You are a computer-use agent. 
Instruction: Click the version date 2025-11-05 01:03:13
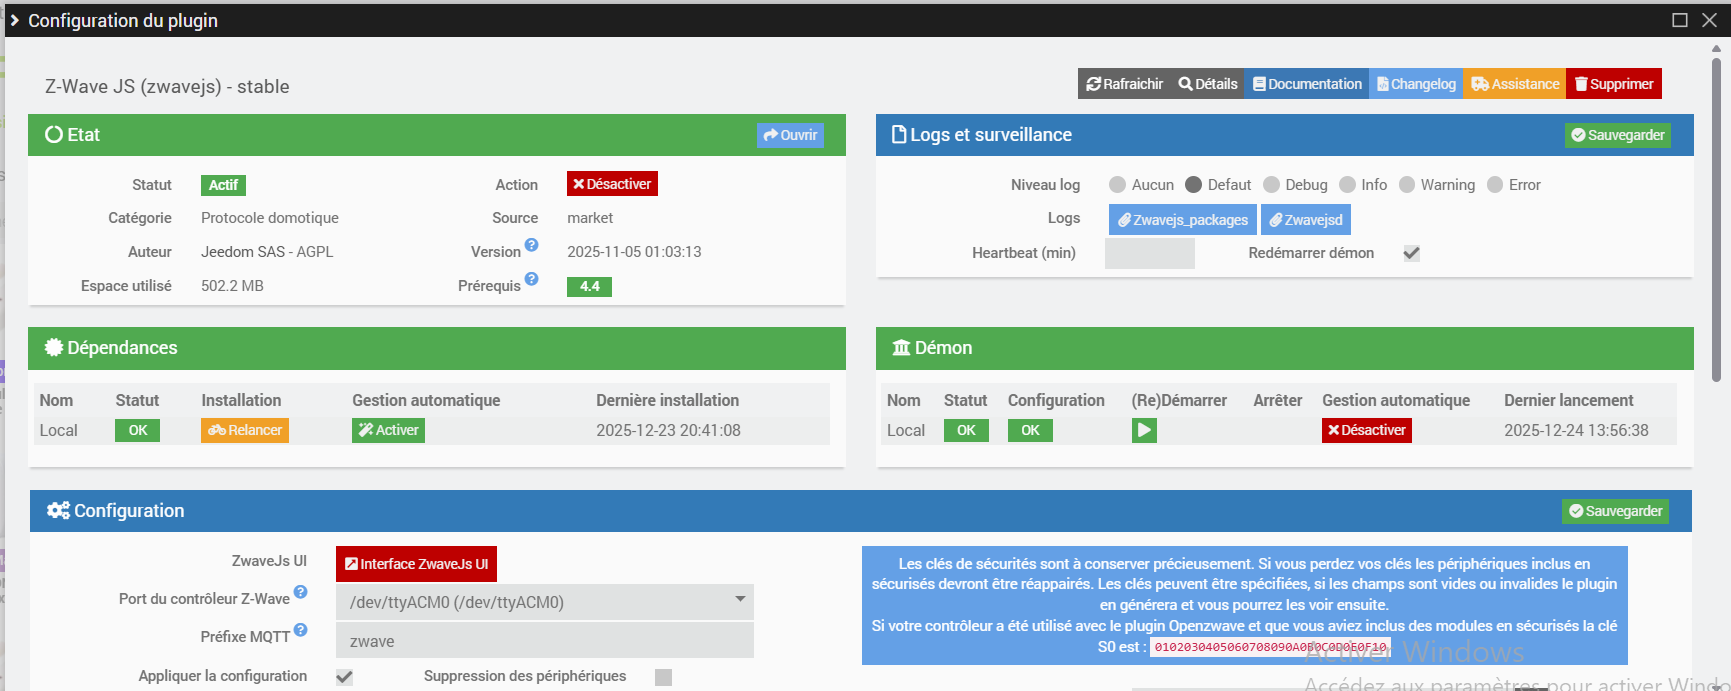pos(634,252)
